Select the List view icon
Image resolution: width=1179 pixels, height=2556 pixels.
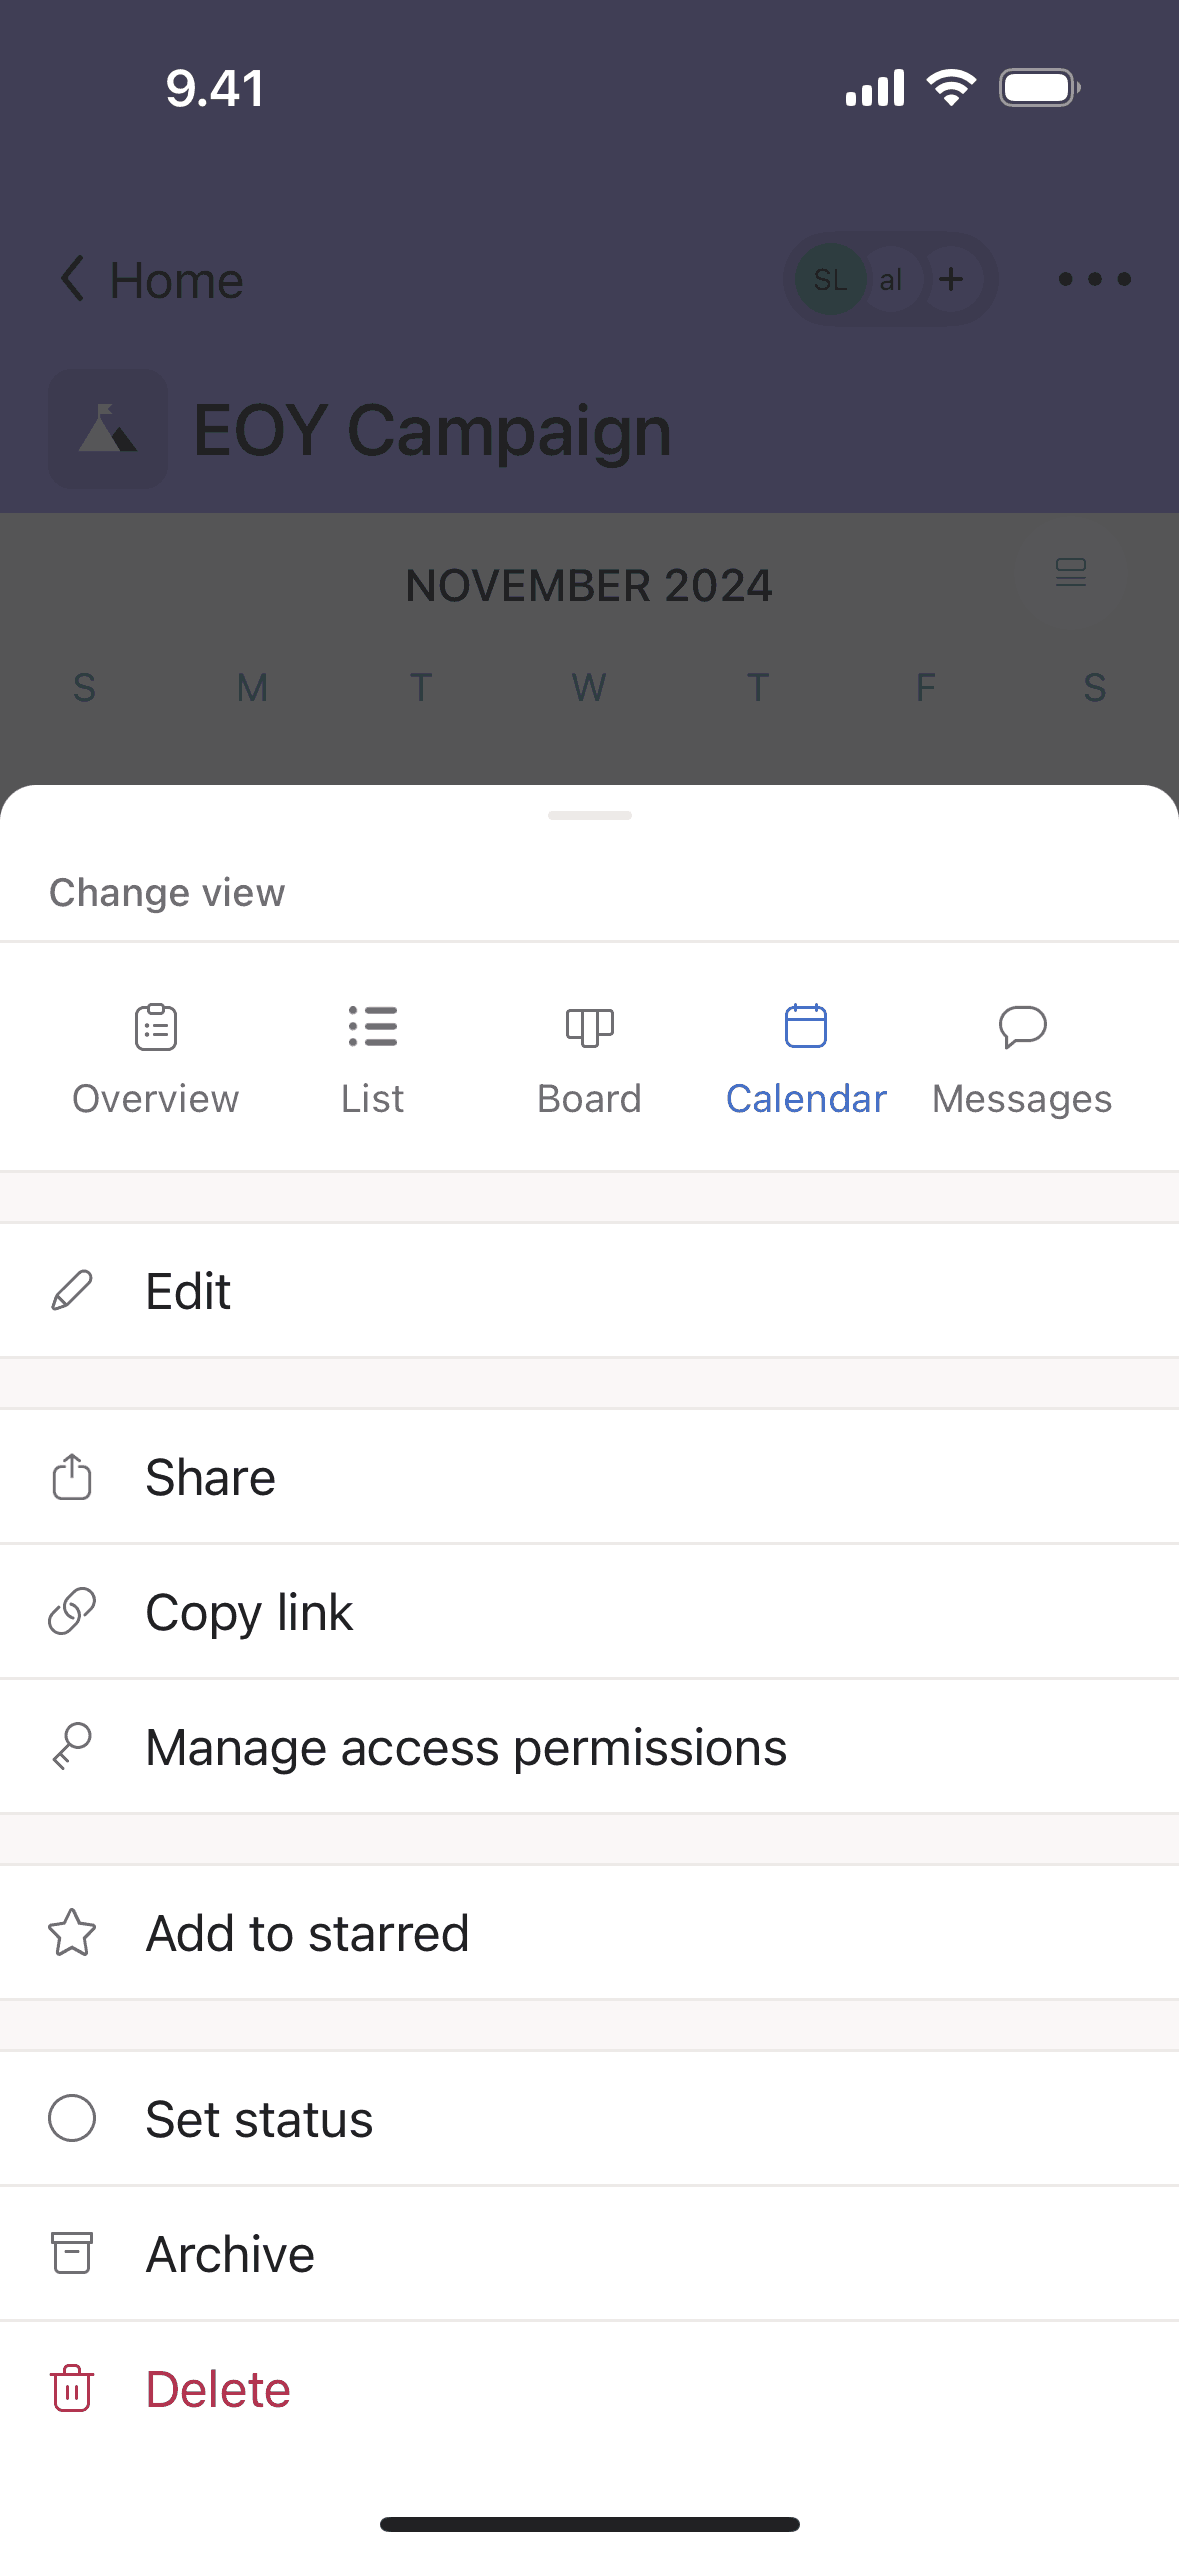(x=372, y=1027)
